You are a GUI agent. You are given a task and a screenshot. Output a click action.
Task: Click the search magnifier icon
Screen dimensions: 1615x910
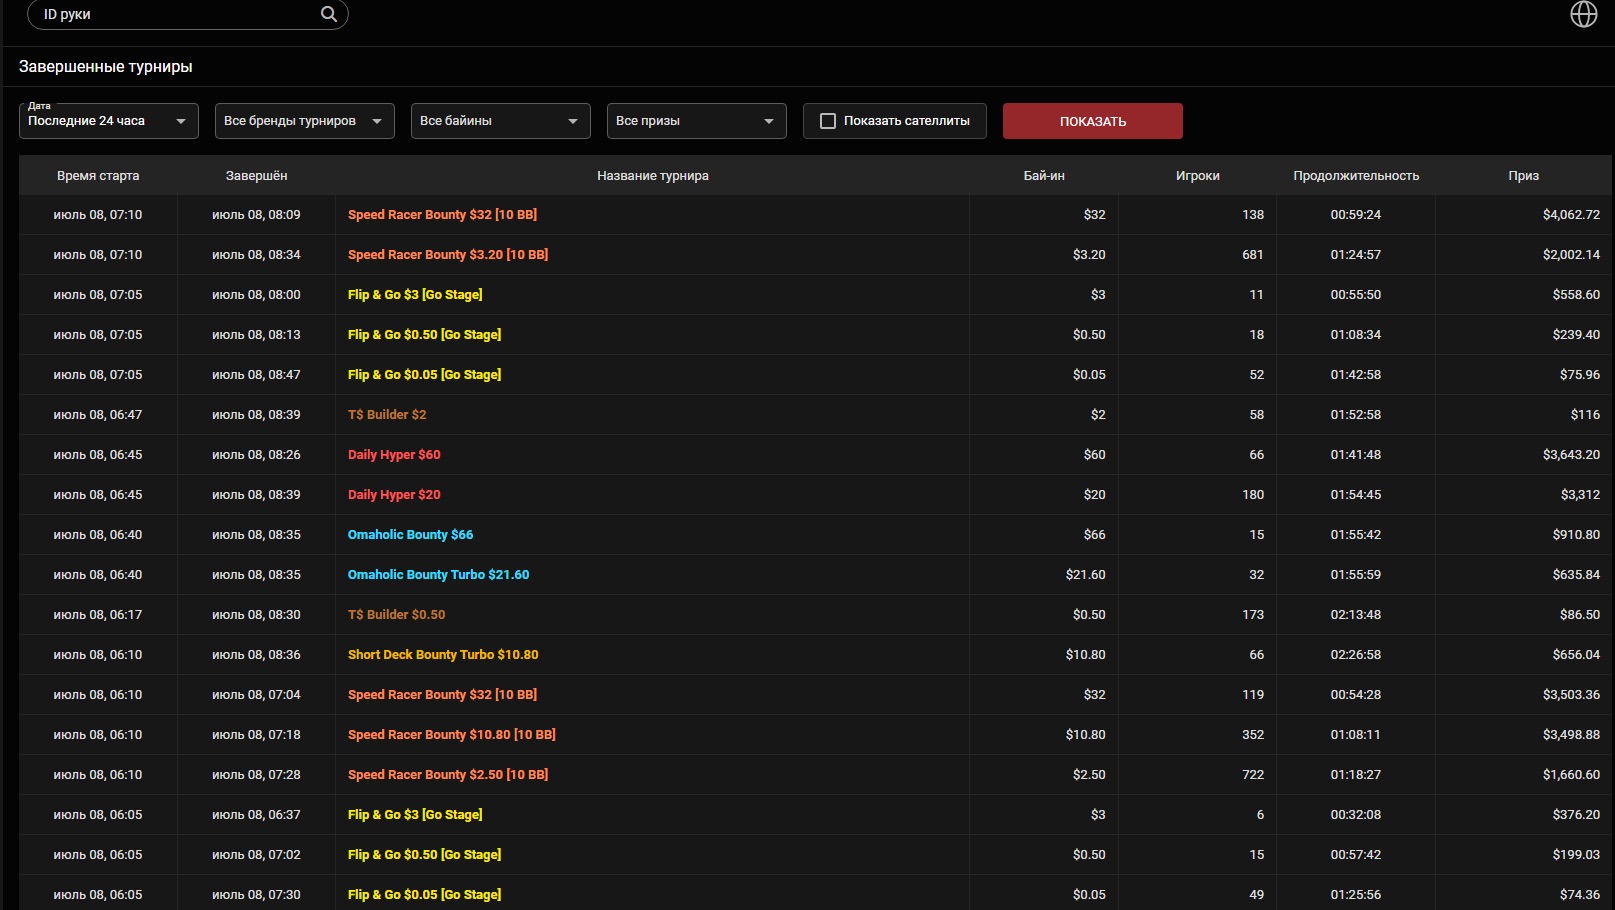(x=328, y=14)
